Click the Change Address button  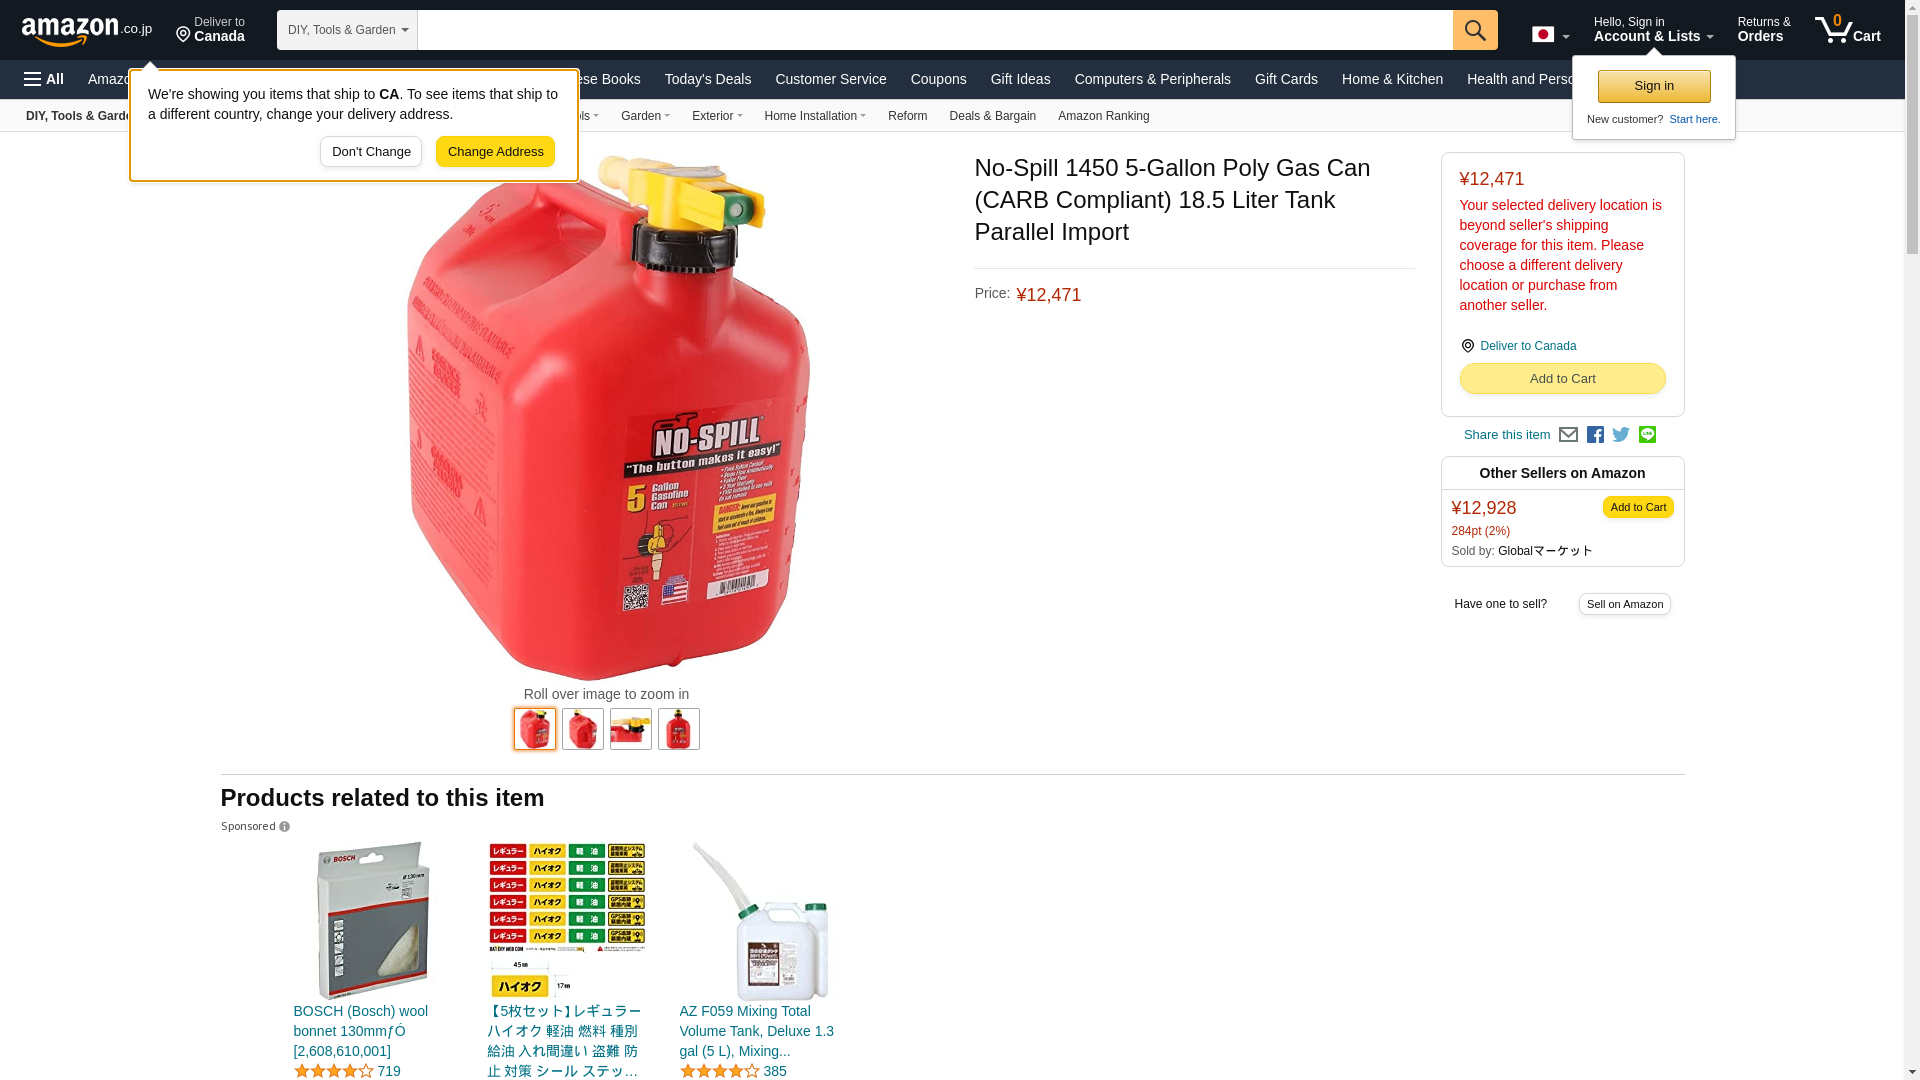click(495, 152)
